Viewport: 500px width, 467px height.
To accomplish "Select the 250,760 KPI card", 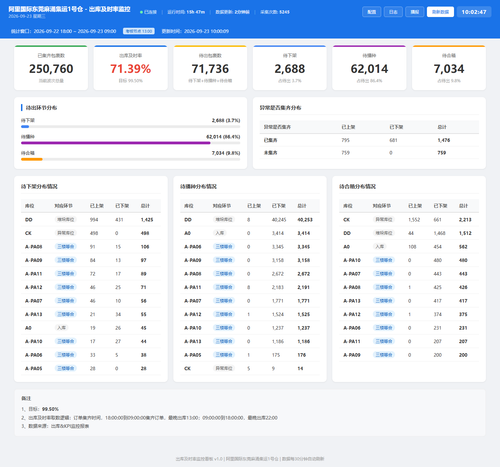I will click(x=51, y=68).
